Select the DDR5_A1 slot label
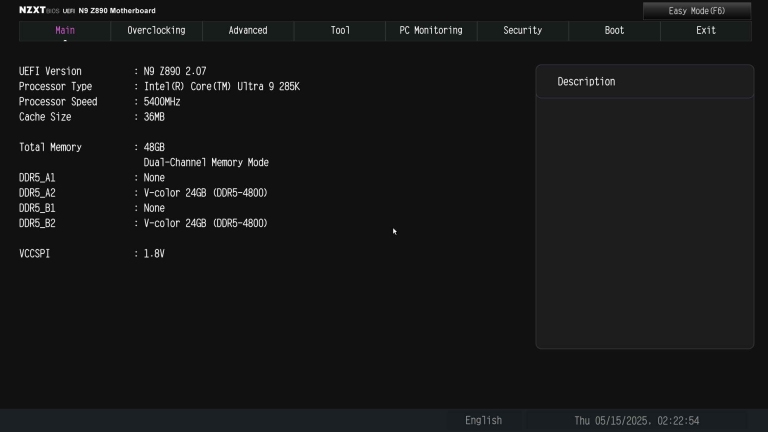This screenshot has height=432, width=768. tap(37, 178)
